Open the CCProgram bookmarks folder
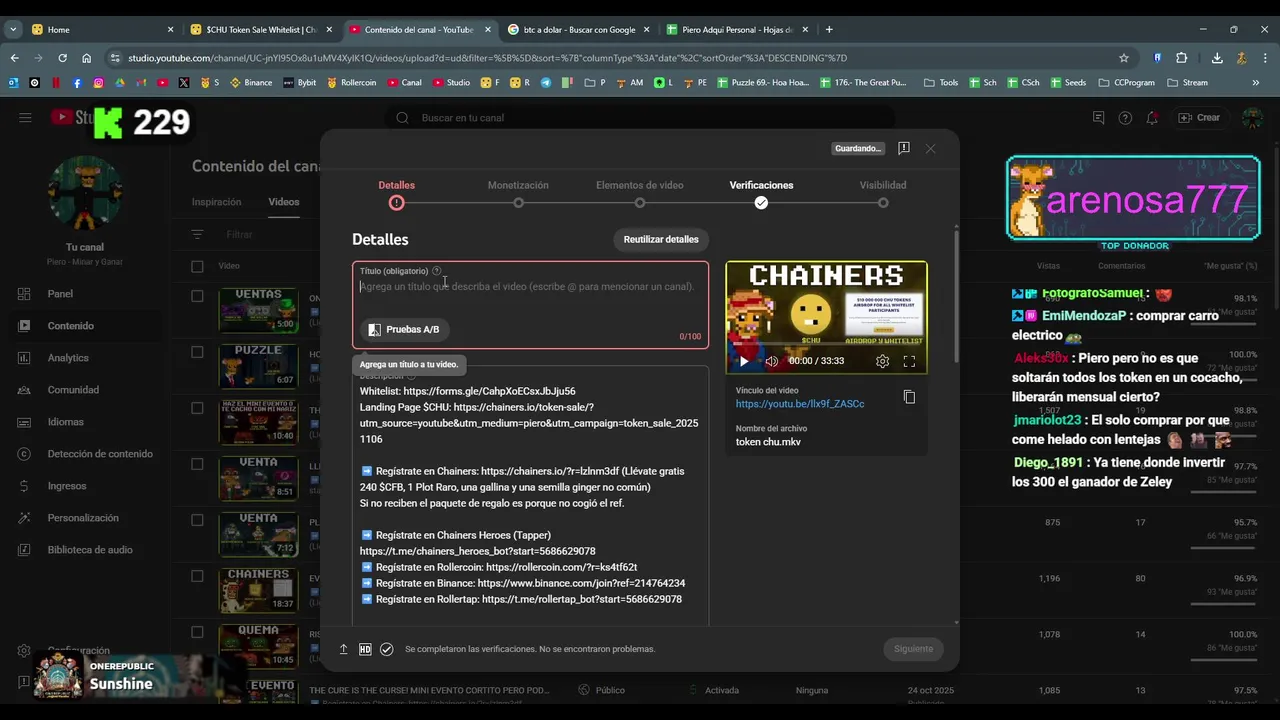Viewport: 1280px width, 720px height. point(1126,83)
